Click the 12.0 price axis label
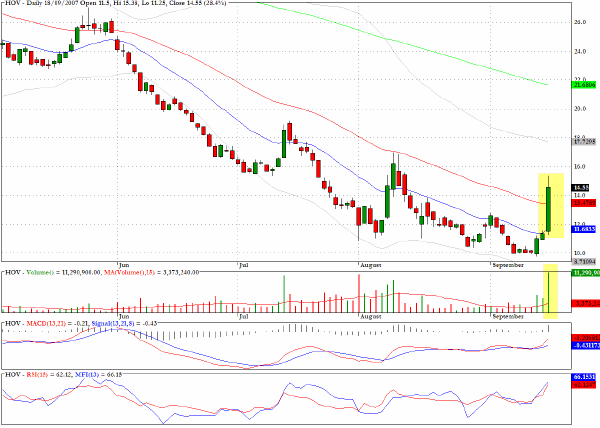 coord(580,223)
